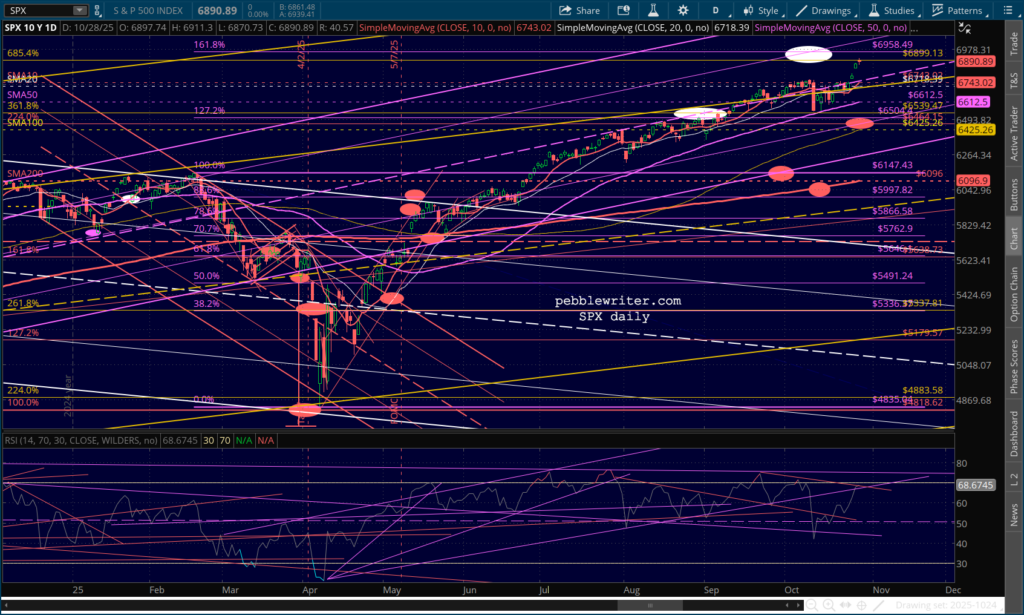
Task: Click the news/events icon beside Share
Action: [x=624, y=10]
